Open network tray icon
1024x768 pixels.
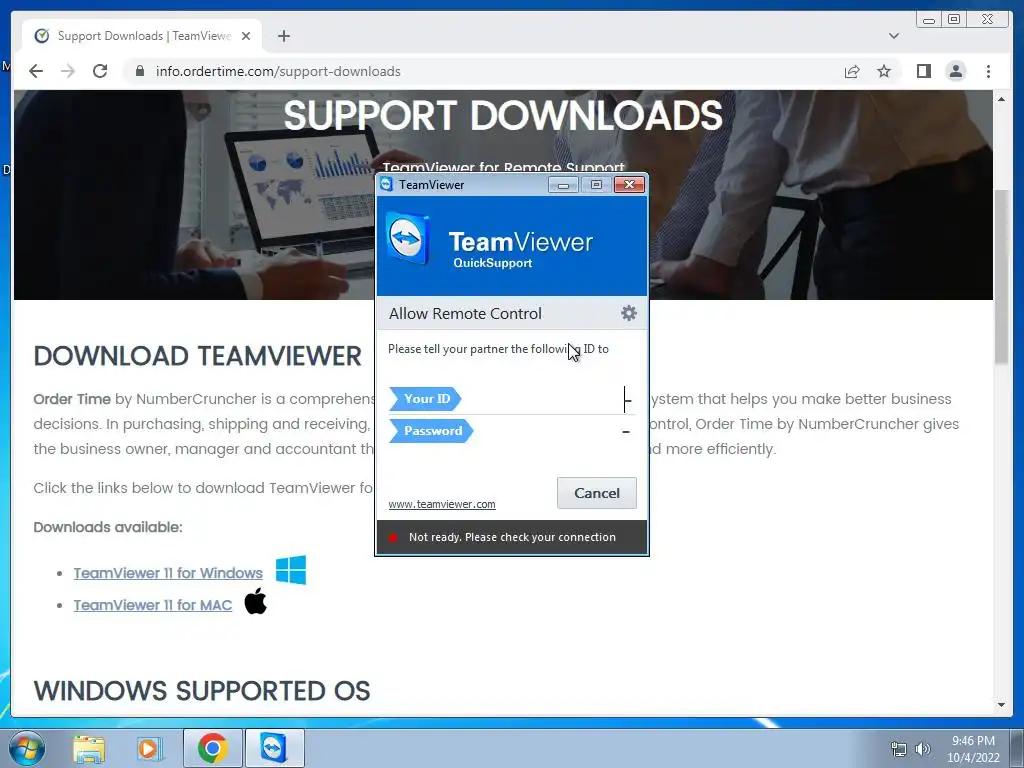[899, 749]
